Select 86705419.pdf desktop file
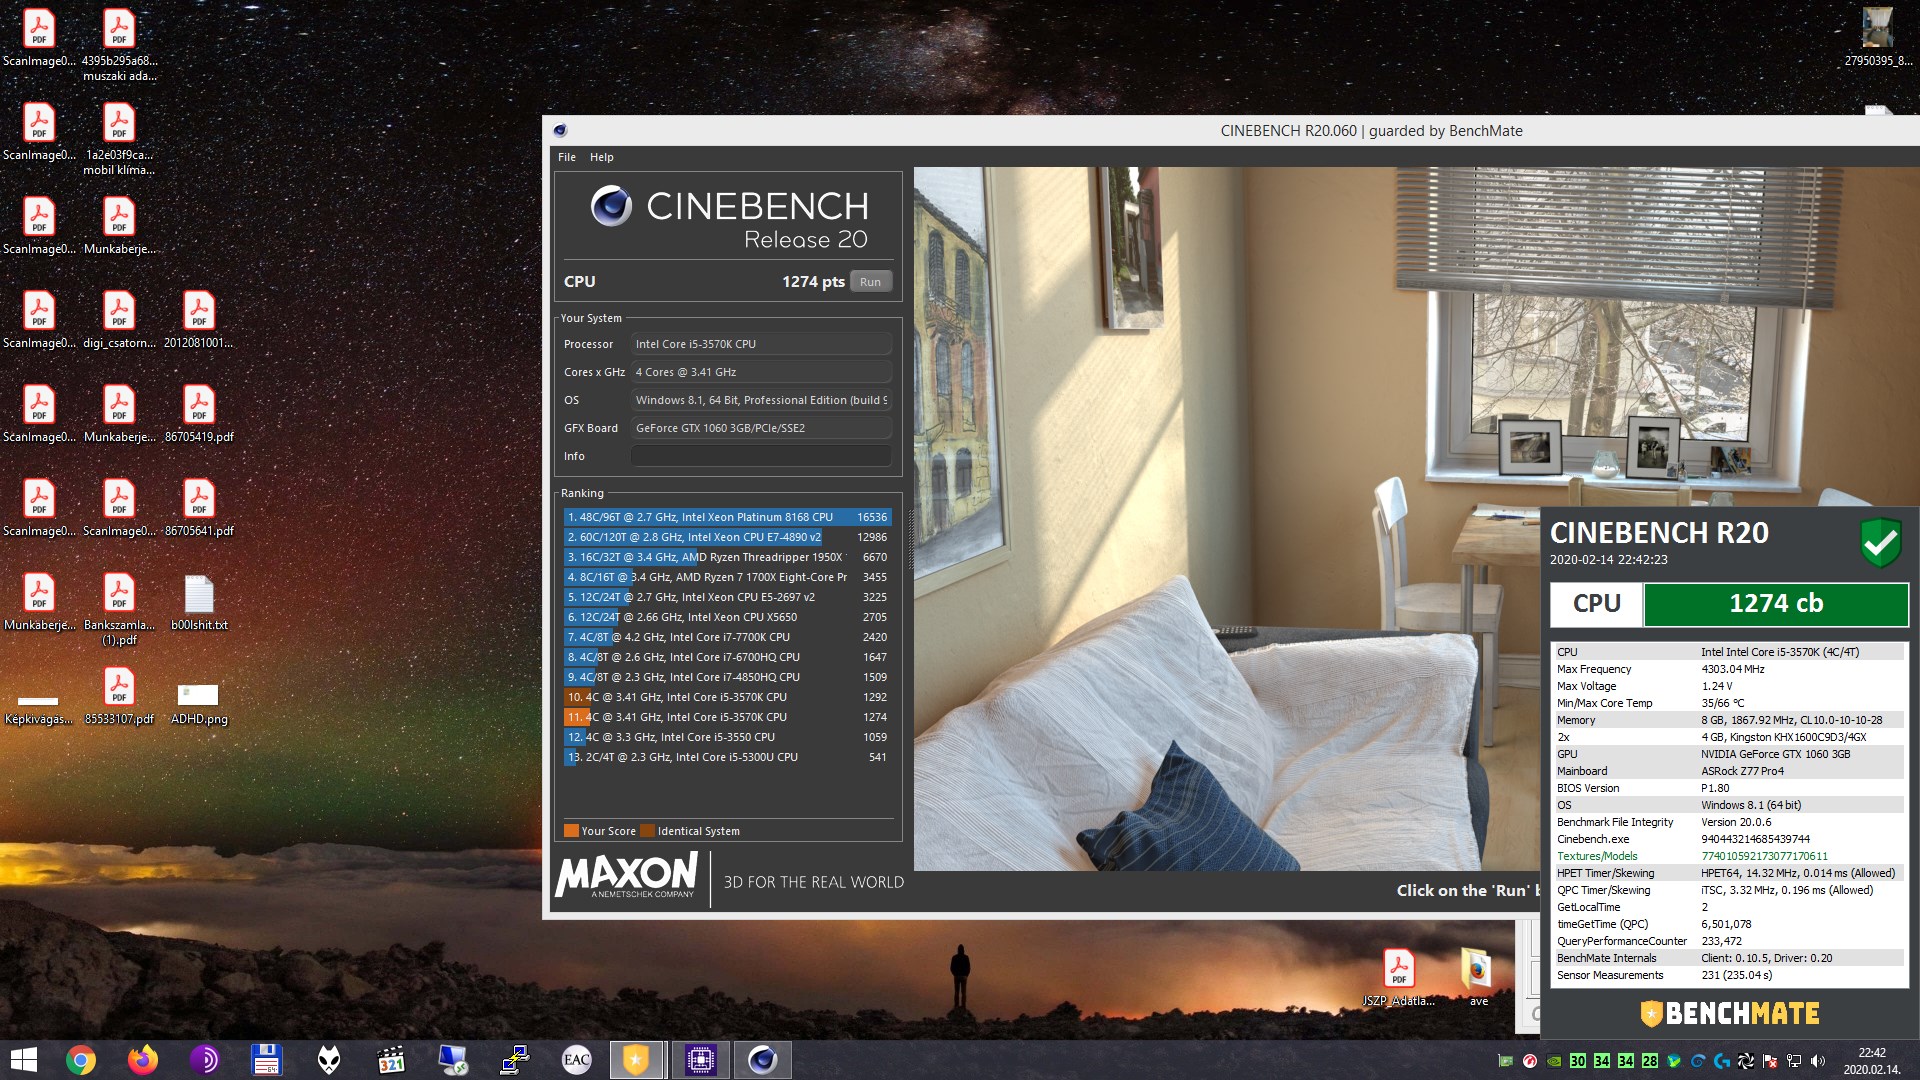The image size is (1920, 1080). click(x=199, y=413)
